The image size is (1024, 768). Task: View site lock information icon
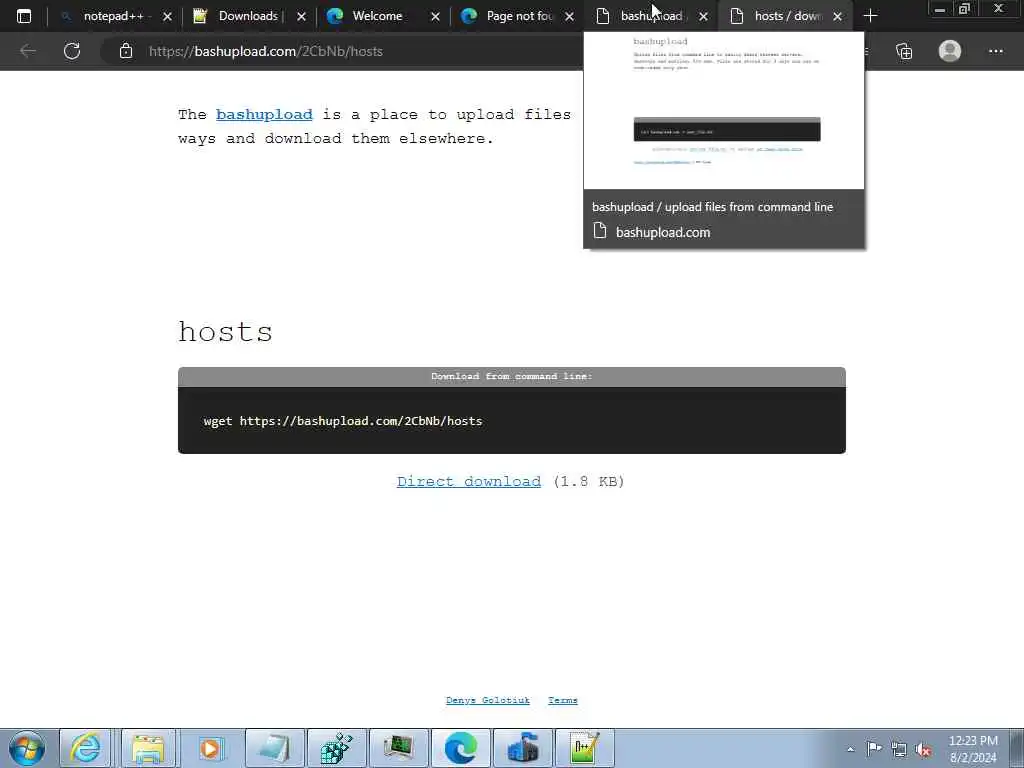pyautogui.click(x=126, y=51)
